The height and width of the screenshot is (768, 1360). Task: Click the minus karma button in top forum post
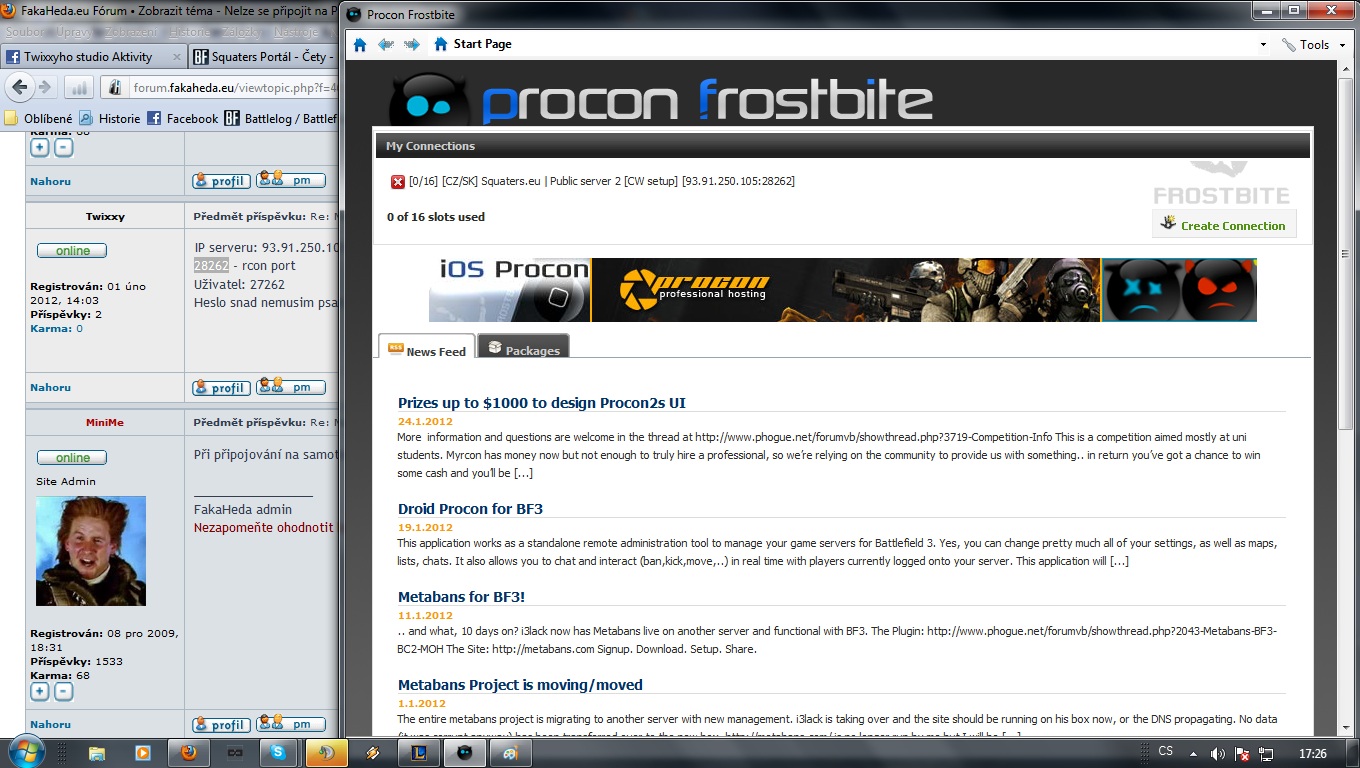point(63,148)
